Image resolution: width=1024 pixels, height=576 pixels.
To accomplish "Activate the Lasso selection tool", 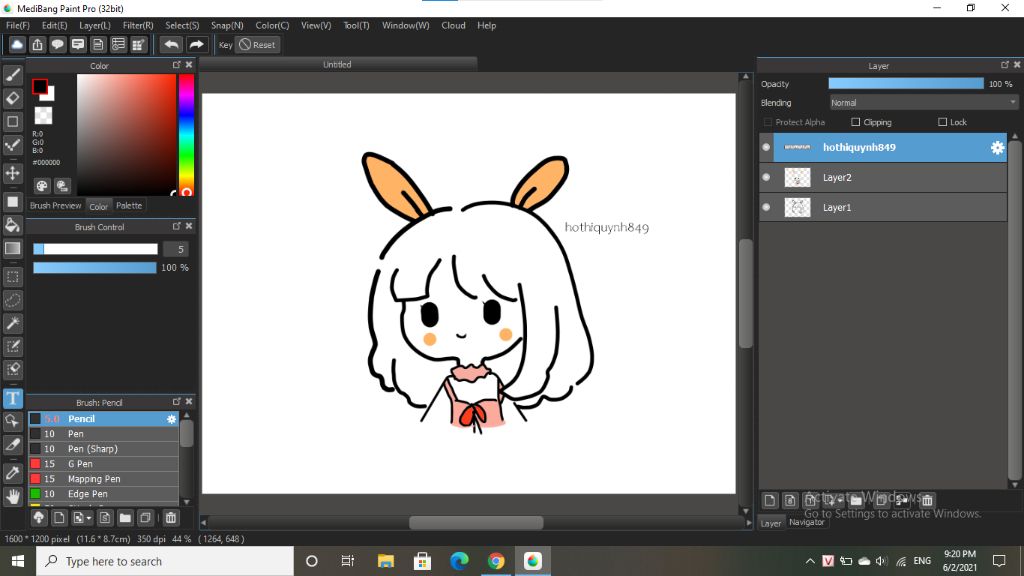I will click(x=12, y=300).
